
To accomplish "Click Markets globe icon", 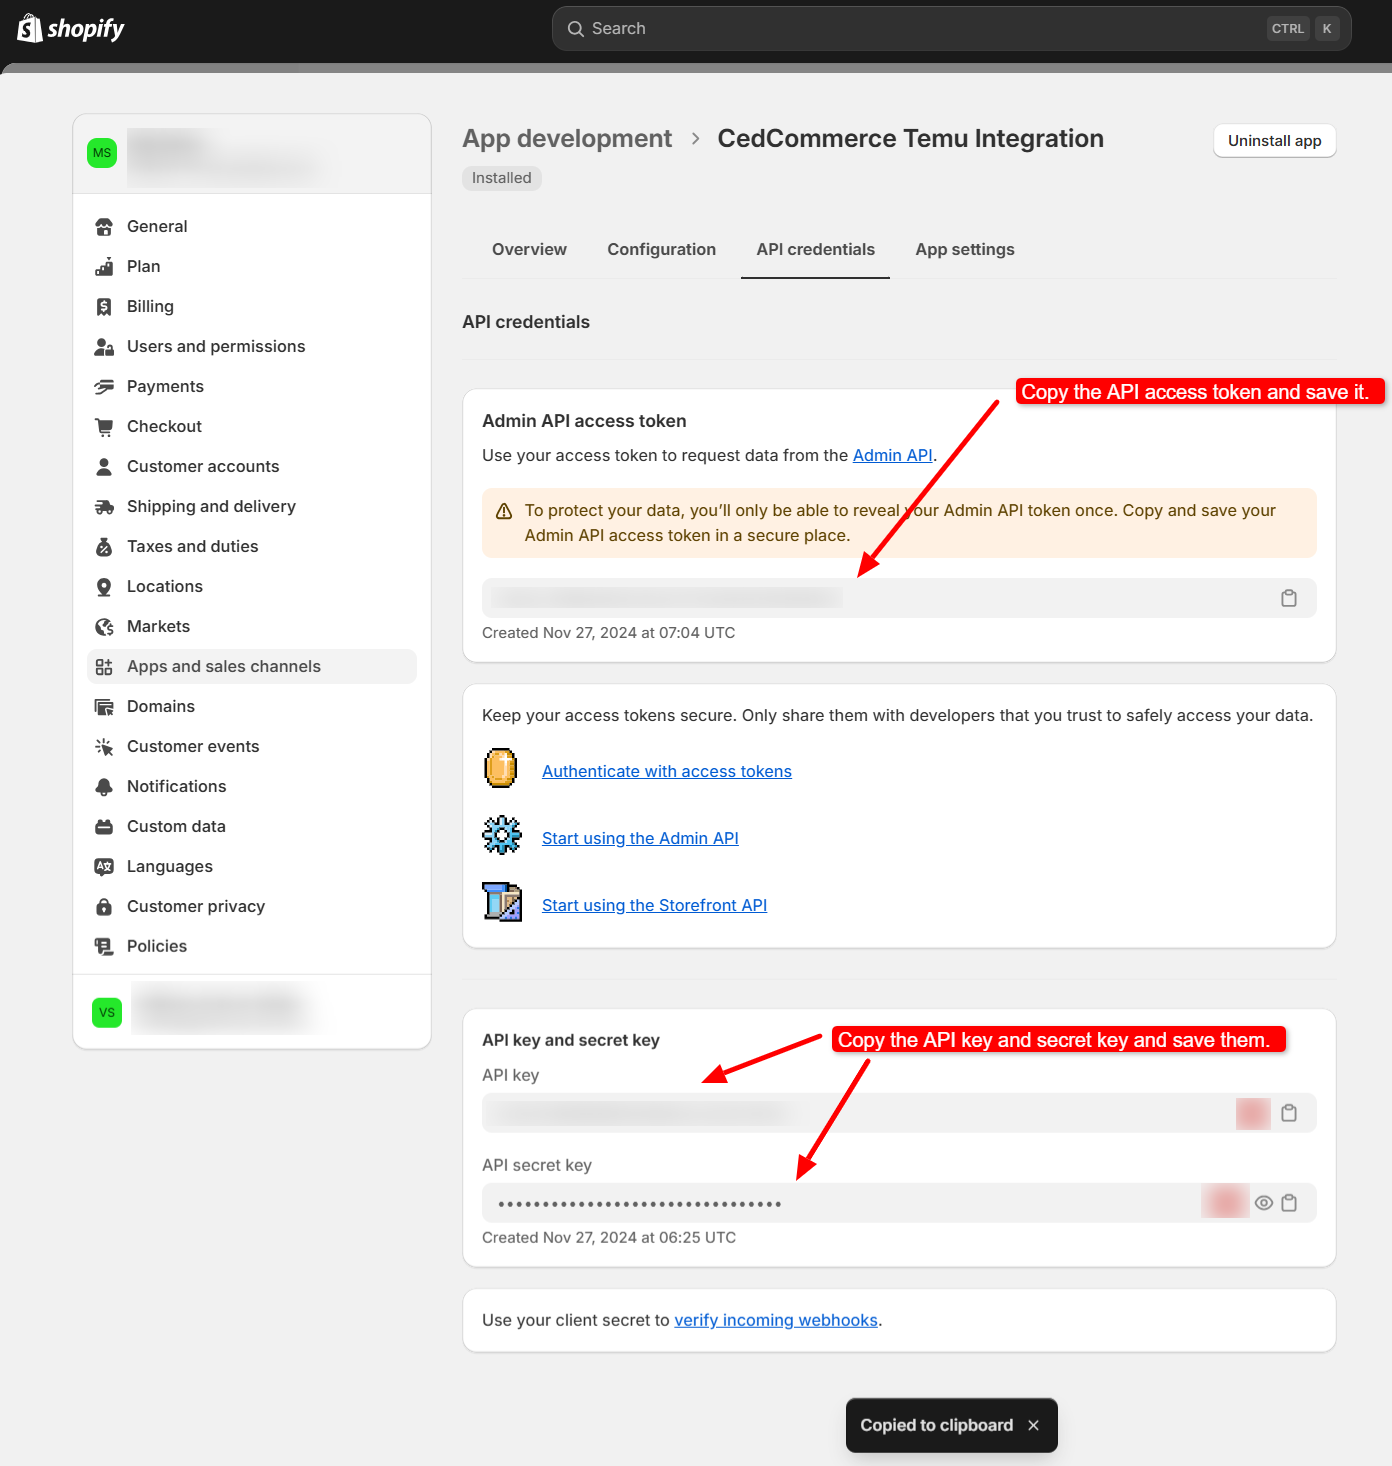I will 104,627.
